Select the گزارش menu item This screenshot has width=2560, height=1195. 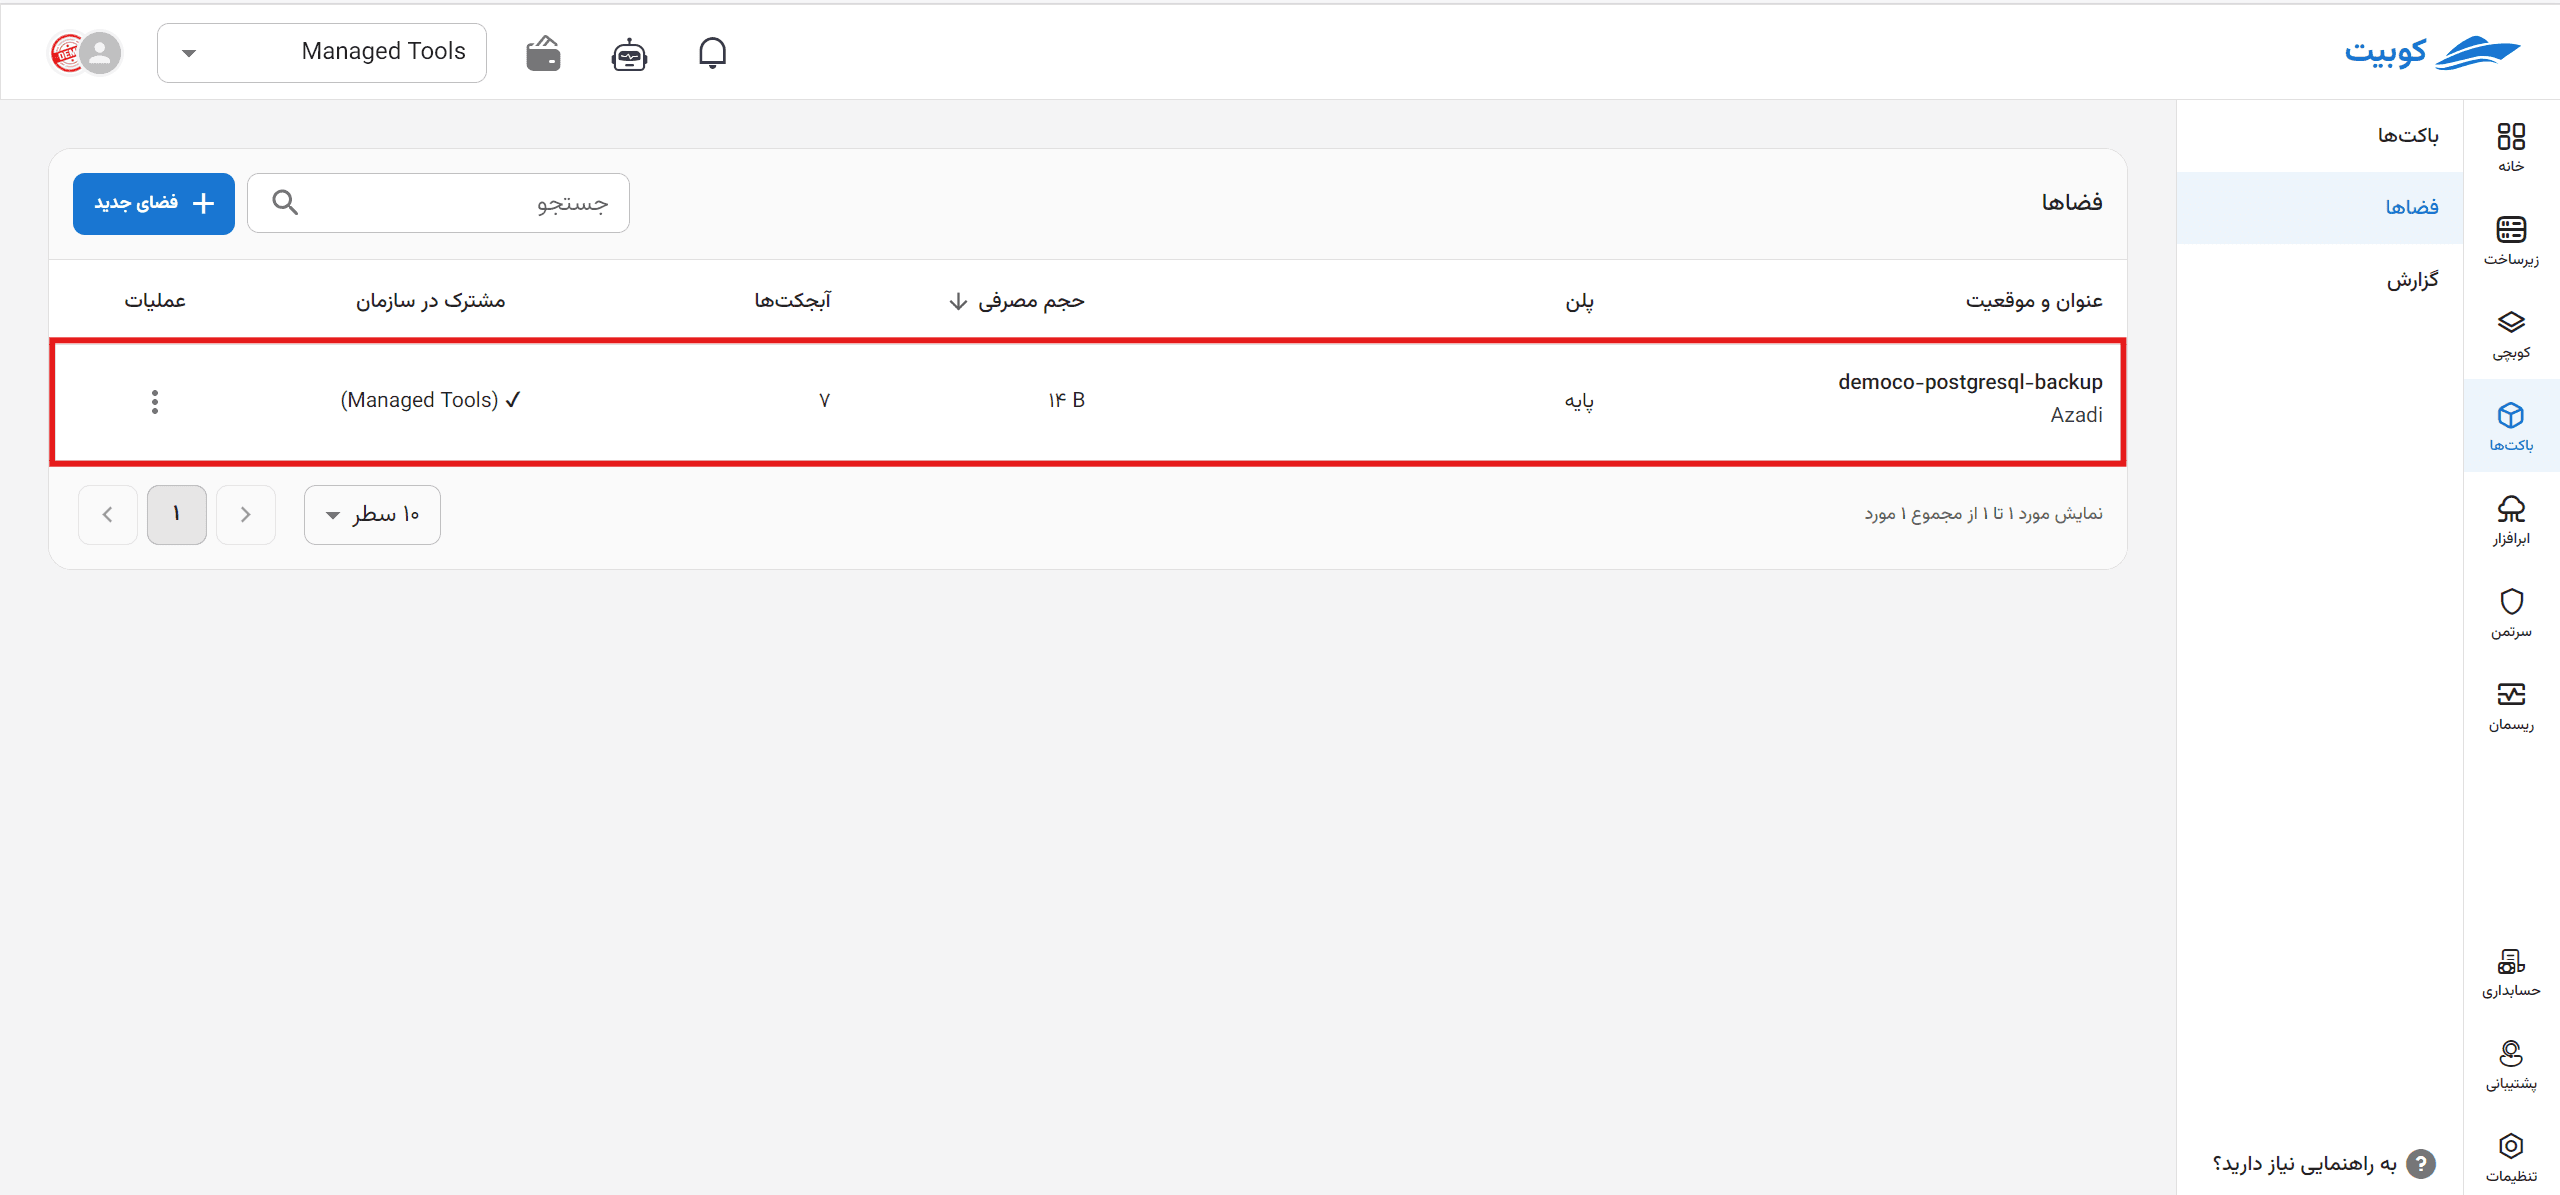point(2320,279)
